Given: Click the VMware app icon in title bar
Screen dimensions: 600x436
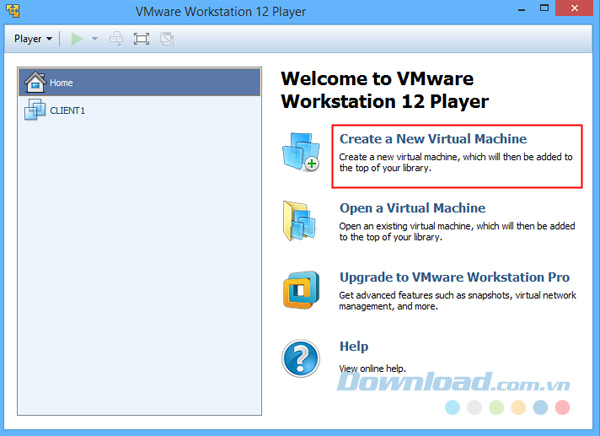Looking at the screenshot, I should click(x=13, y=10).
